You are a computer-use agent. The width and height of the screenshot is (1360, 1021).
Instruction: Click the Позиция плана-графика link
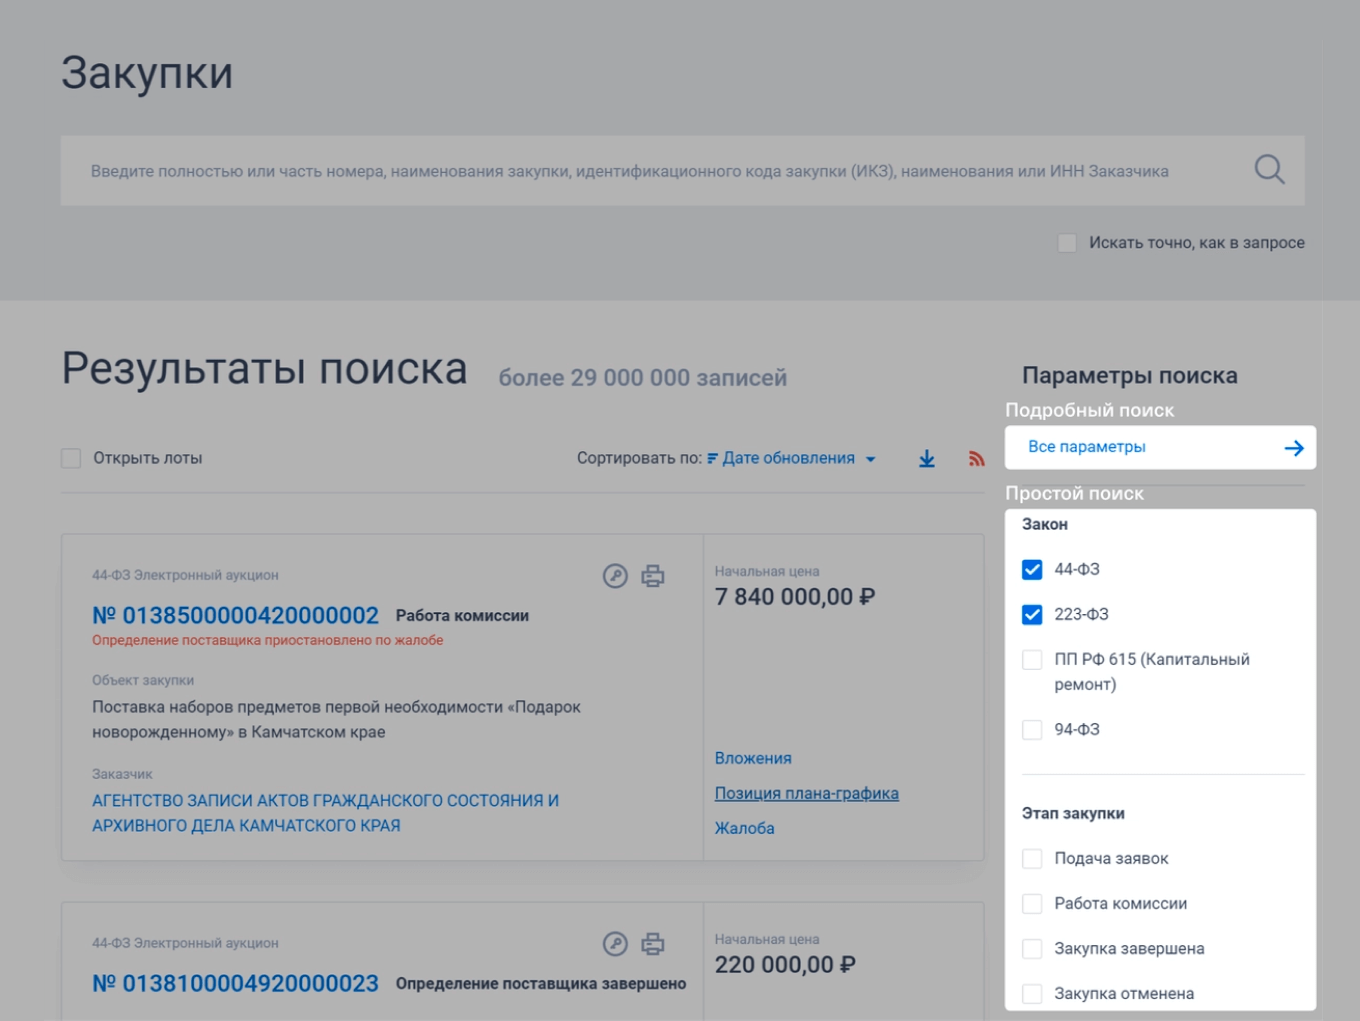pyautogui.click(x=806, y=793)
